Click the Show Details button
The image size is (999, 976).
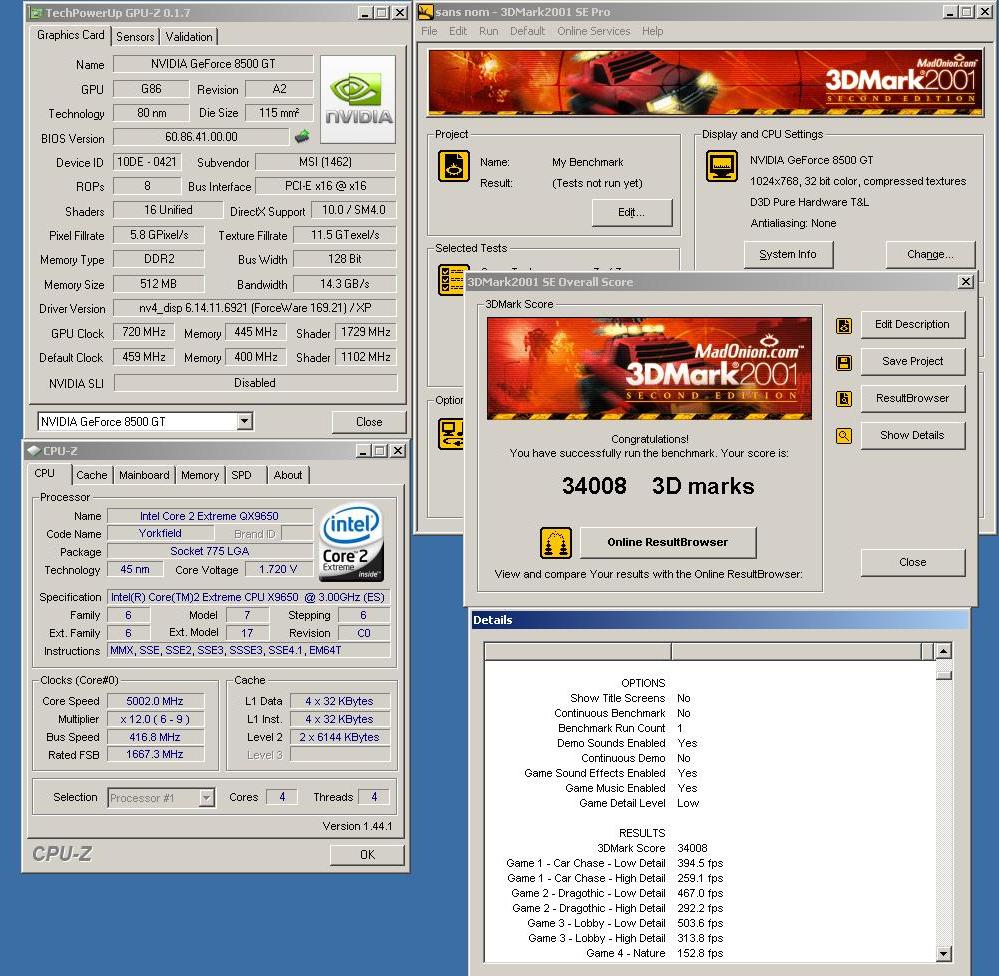point(912,435)
